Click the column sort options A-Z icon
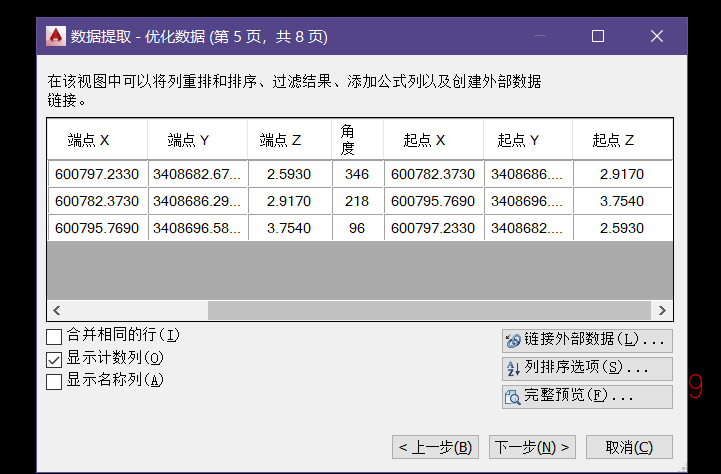This screenshot has height=474, width=721. [x=513, y=369]
